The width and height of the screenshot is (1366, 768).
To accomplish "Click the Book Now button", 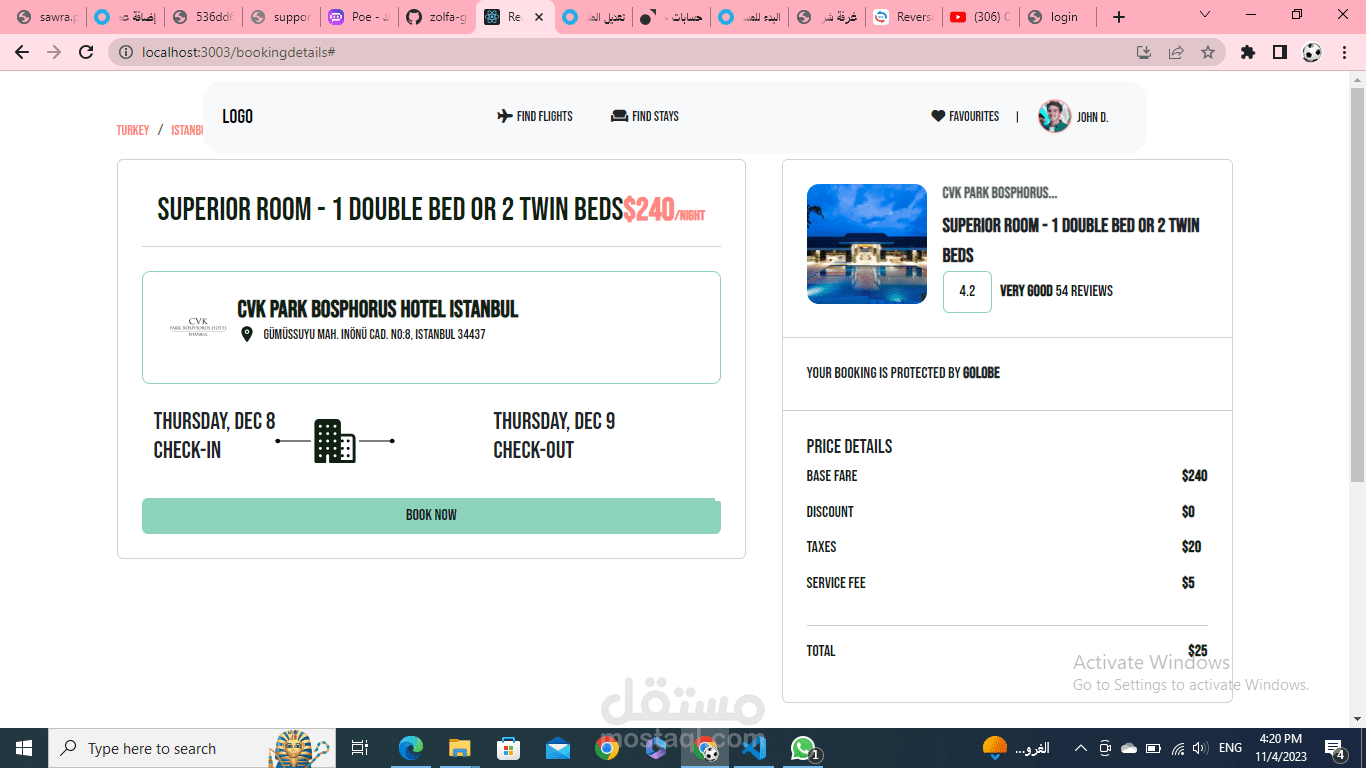I will coord(431,515).
